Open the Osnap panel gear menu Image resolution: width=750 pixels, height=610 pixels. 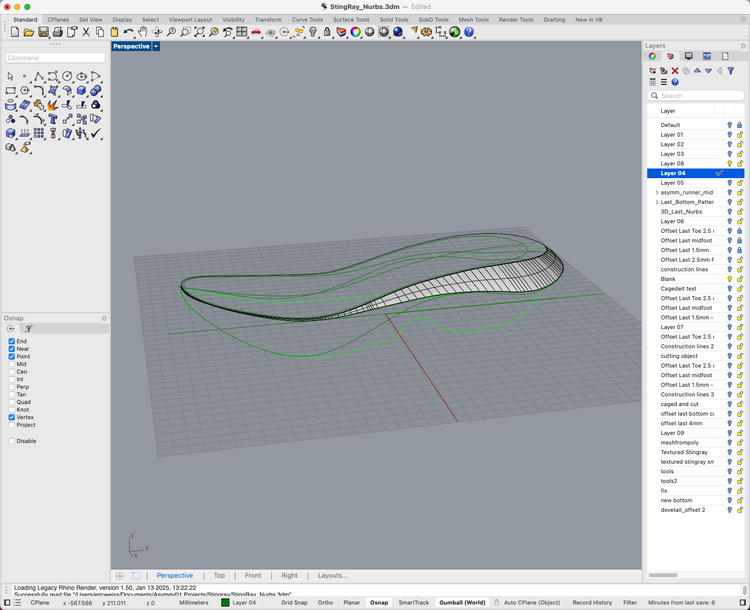click(104, 318)
